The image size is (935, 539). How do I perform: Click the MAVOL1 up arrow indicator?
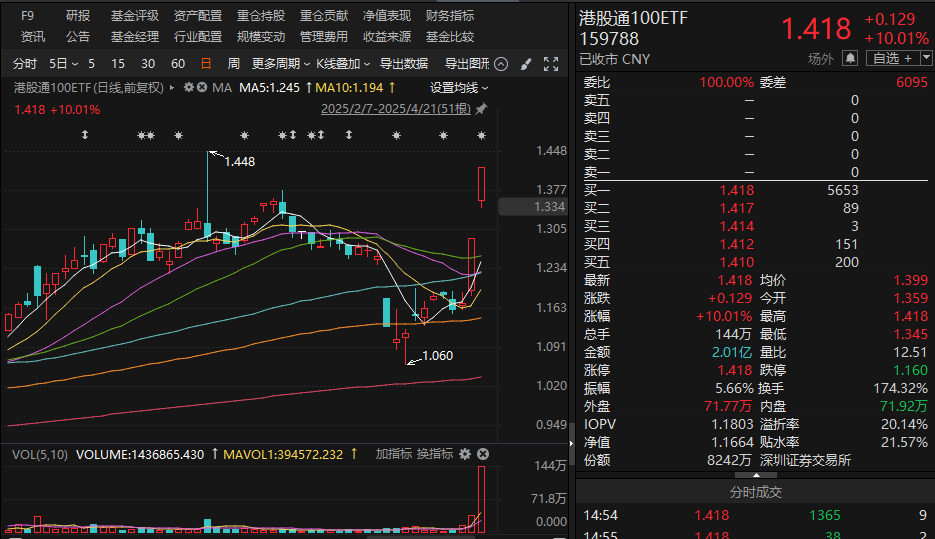tap(354, 454)
